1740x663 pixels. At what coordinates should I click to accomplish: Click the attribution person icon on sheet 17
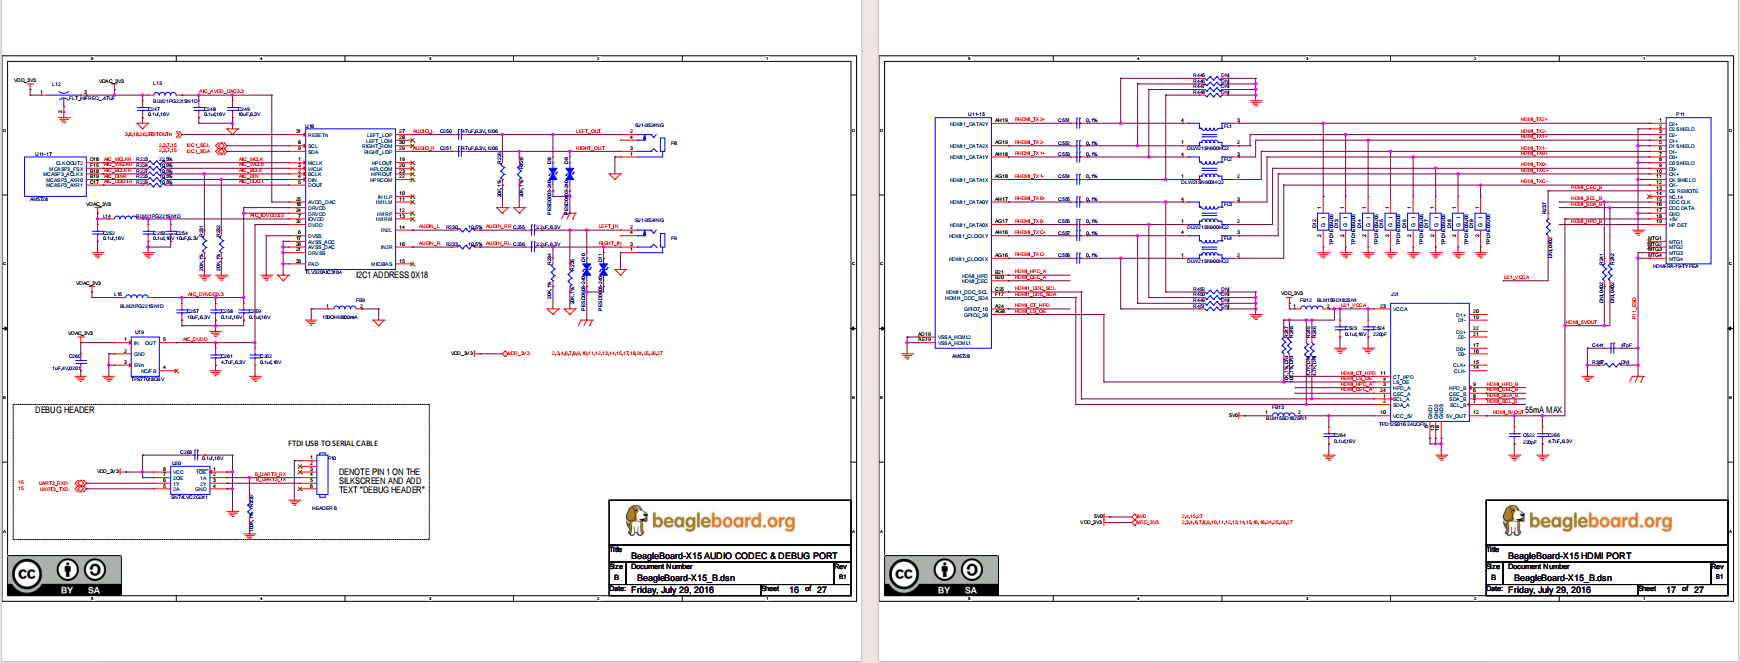pos(944,570)
